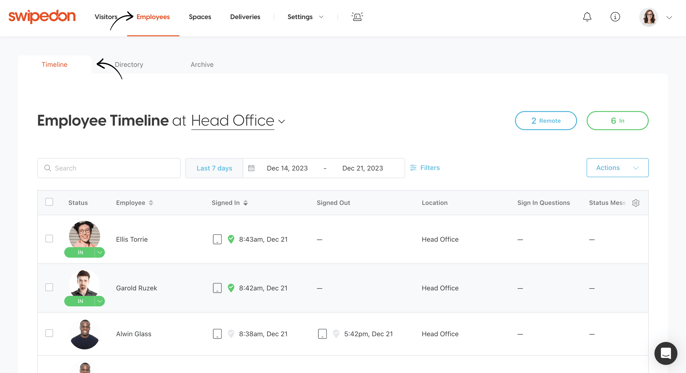Click the 2 Remote button

(546, 121)
